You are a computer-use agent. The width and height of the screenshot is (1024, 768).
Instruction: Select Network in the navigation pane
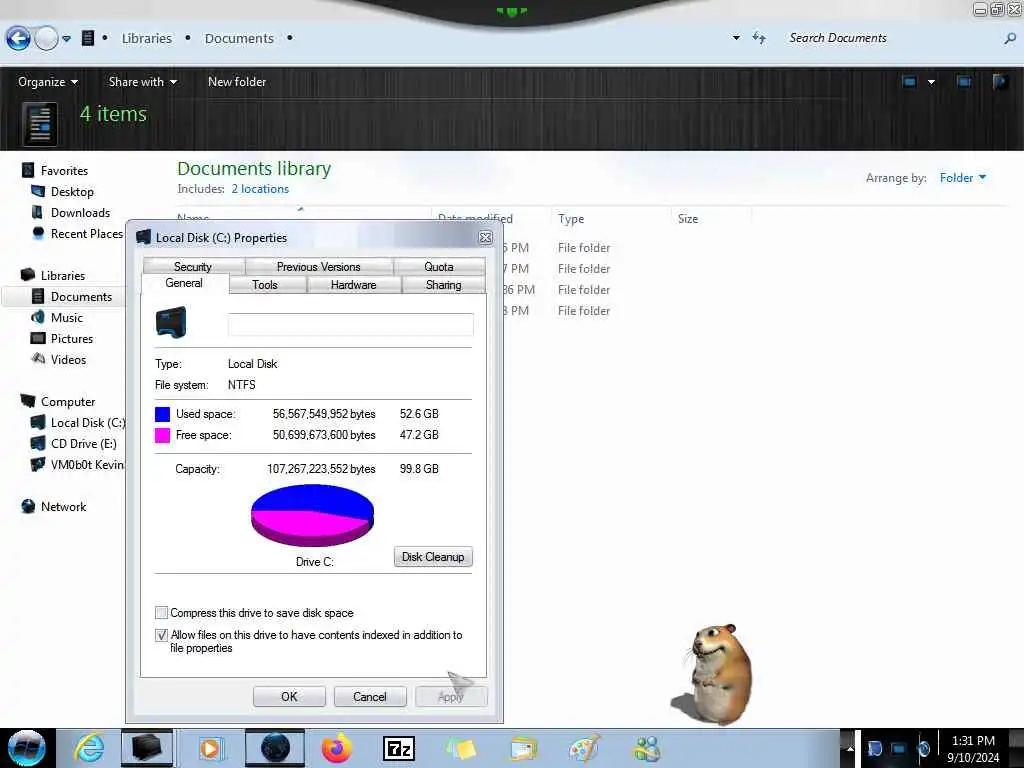[x=63, y=506]
